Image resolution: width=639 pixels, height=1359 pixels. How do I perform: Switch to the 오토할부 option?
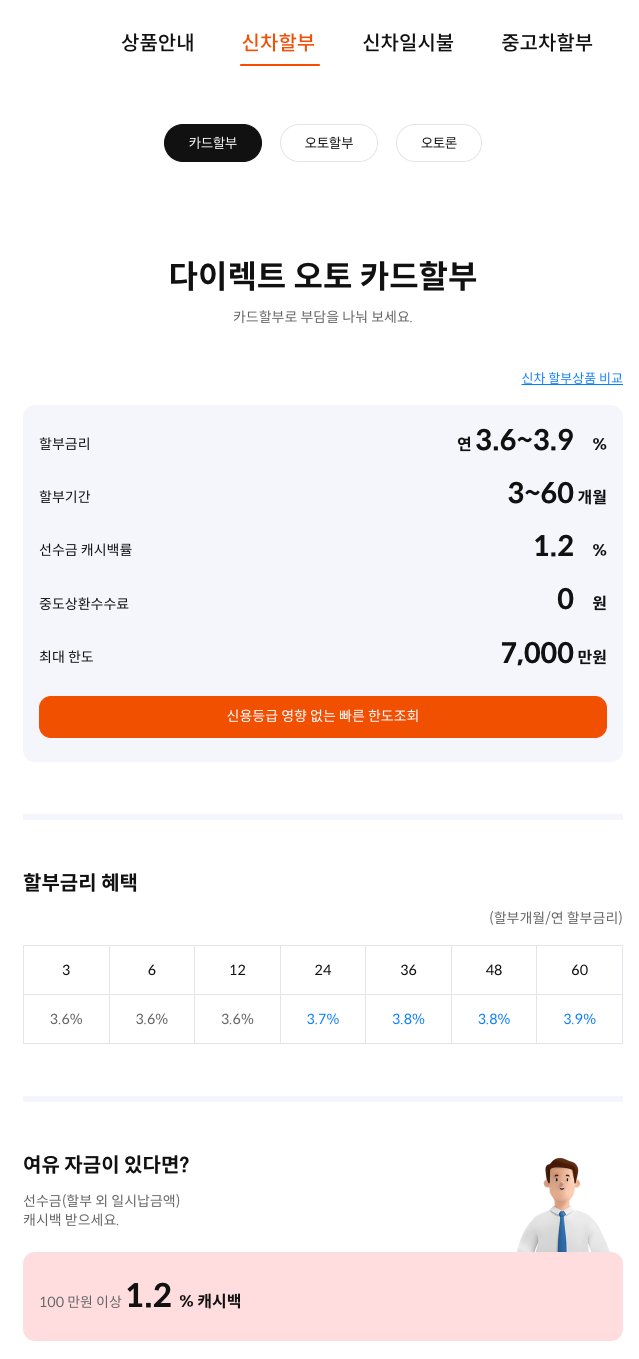[x=329, y=143]
